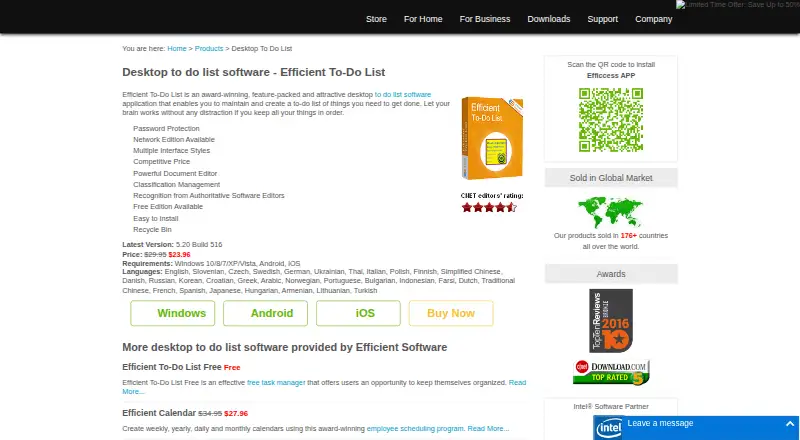
Task: Open 'employee scheduling program' link
Action: 415,429
